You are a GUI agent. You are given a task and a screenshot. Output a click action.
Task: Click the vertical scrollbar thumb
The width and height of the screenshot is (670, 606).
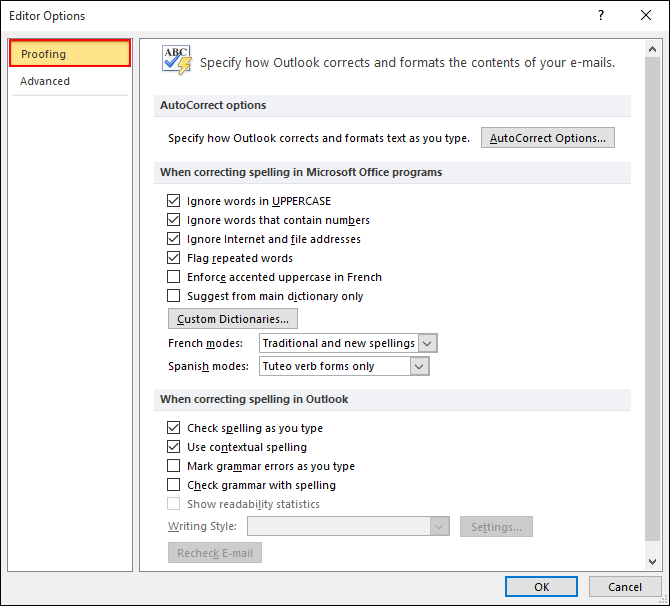point(652,299)
